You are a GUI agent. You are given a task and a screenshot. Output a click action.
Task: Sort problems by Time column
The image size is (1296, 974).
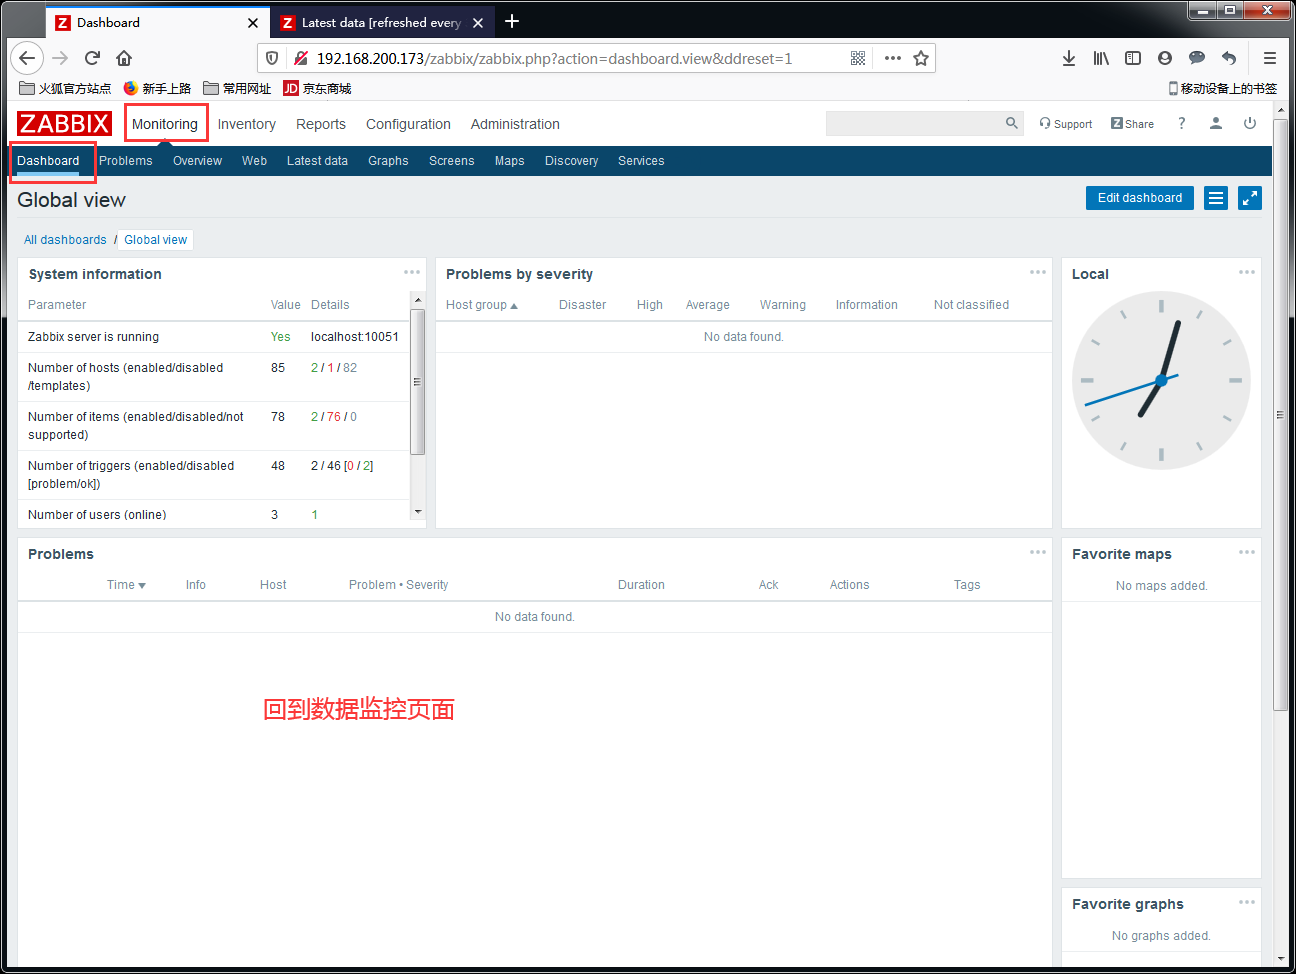pos(126,585)
